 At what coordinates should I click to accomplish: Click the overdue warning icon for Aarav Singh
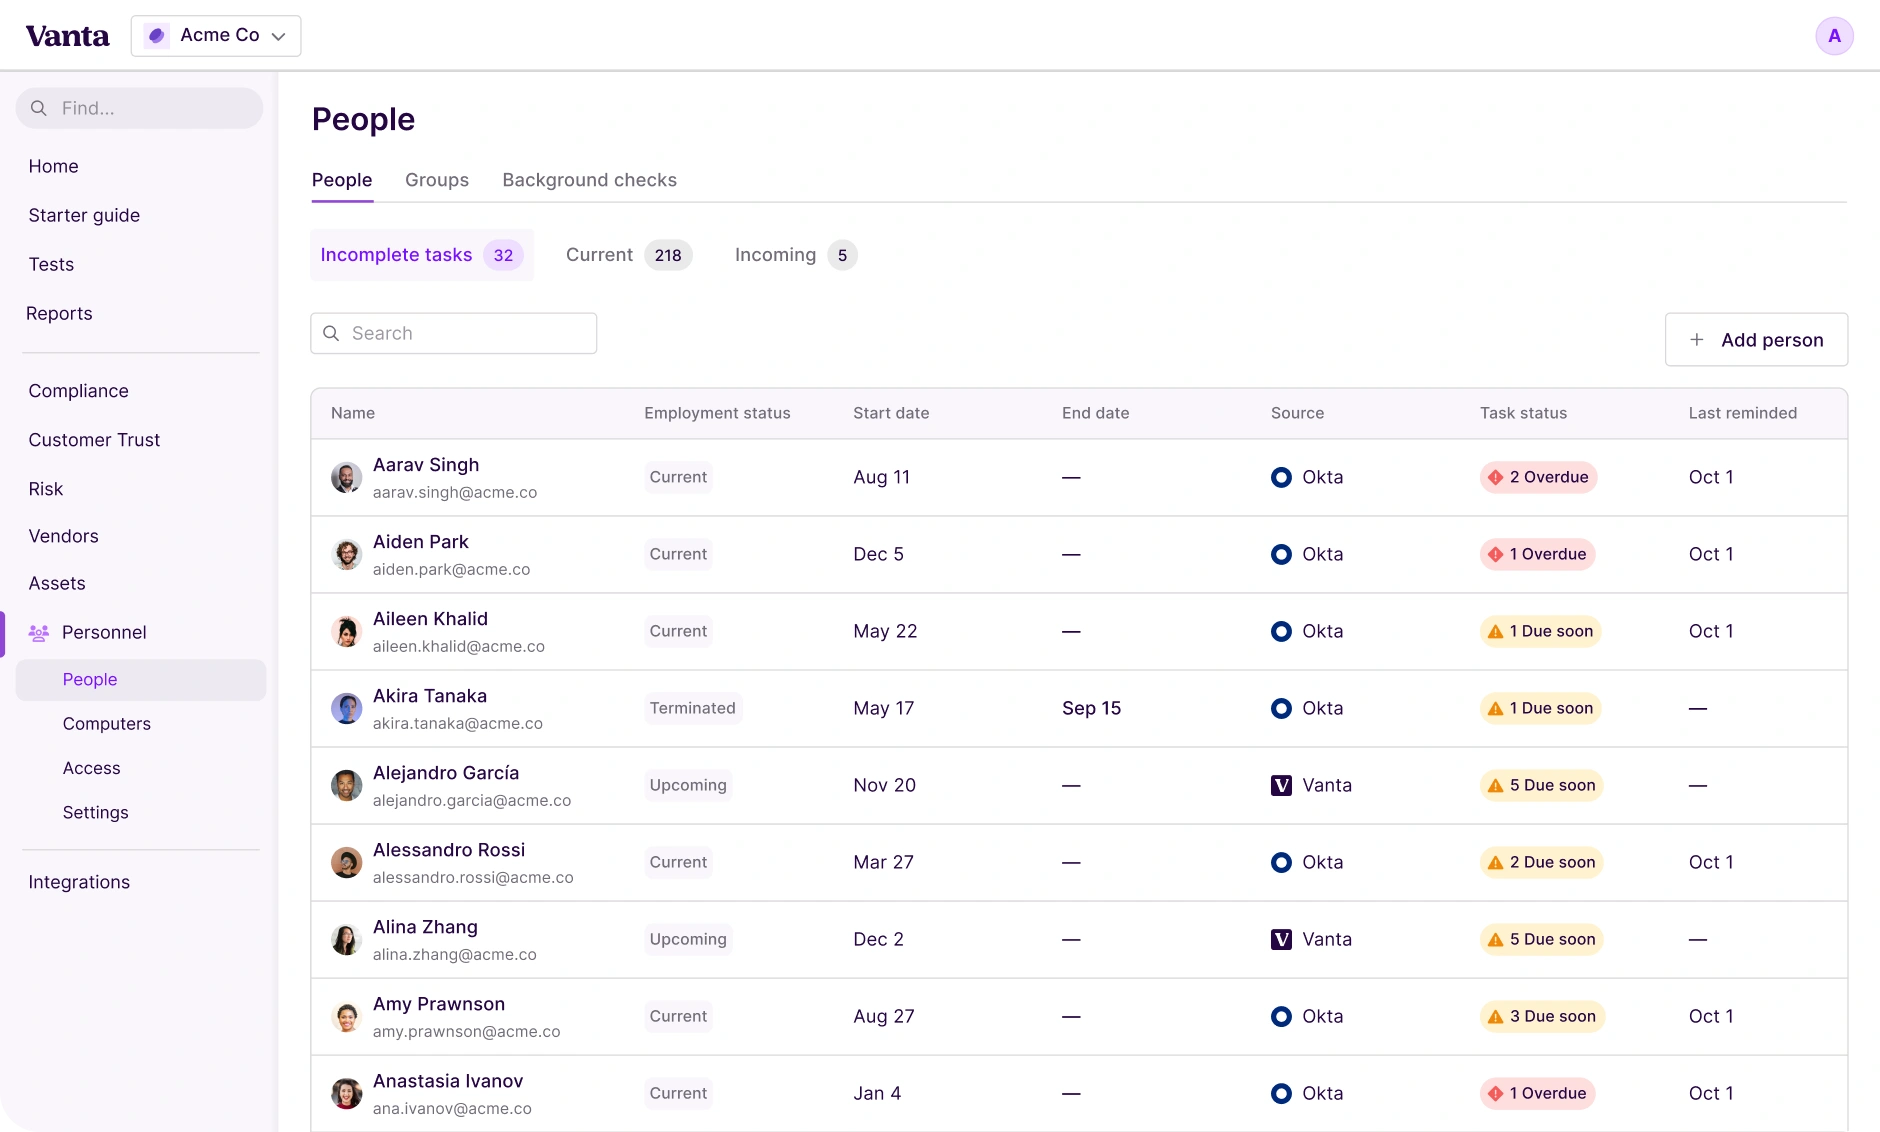tap(1496, 478)
